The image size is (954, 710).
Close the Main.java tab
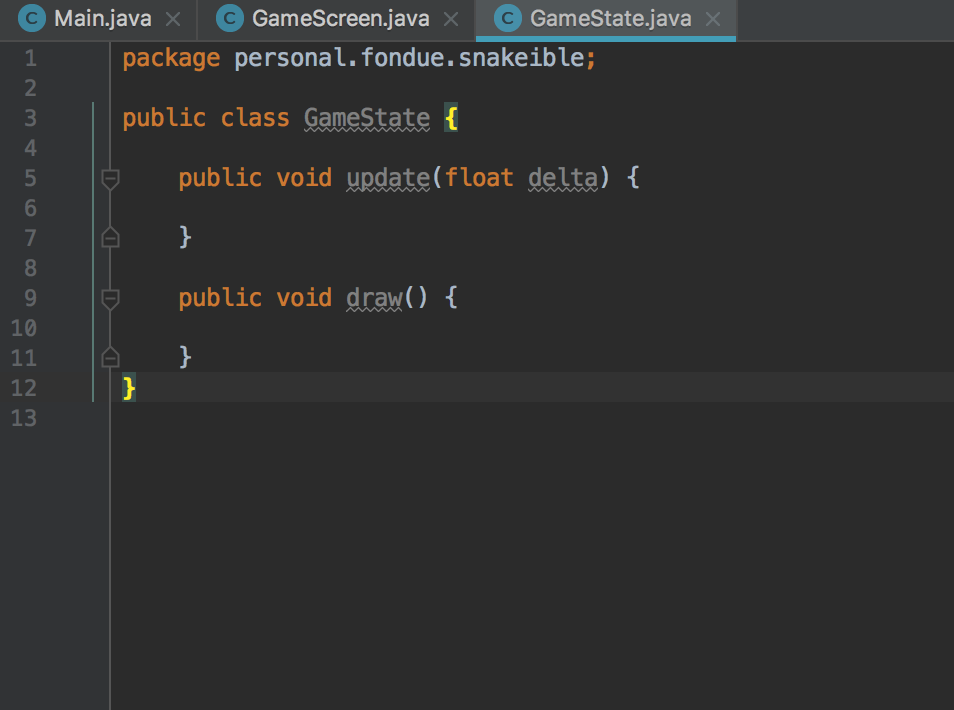tap(173, 19)
